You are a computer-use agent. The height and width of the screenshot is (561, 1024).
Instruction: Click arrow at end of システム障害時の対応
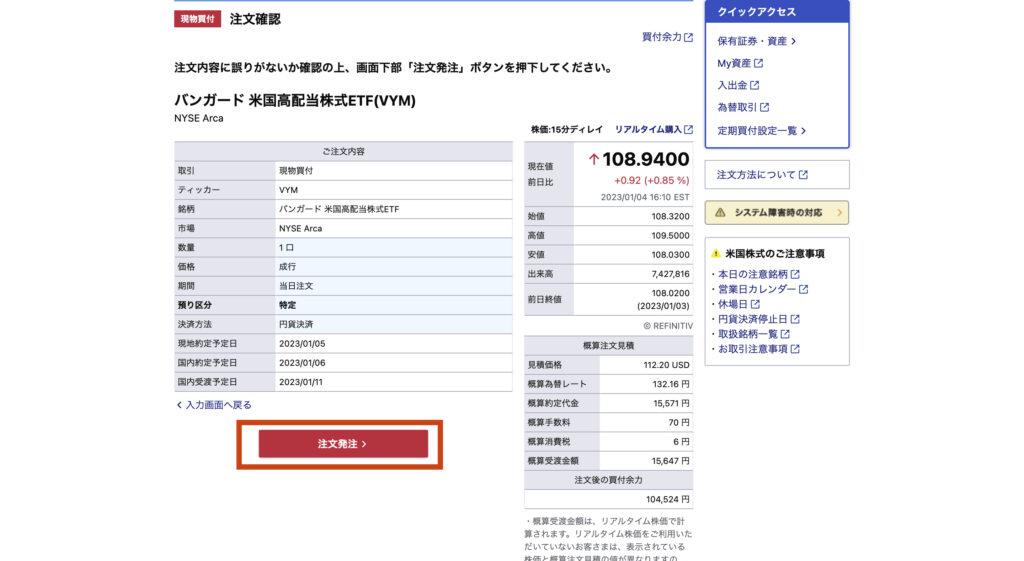[x=839, y=212]
